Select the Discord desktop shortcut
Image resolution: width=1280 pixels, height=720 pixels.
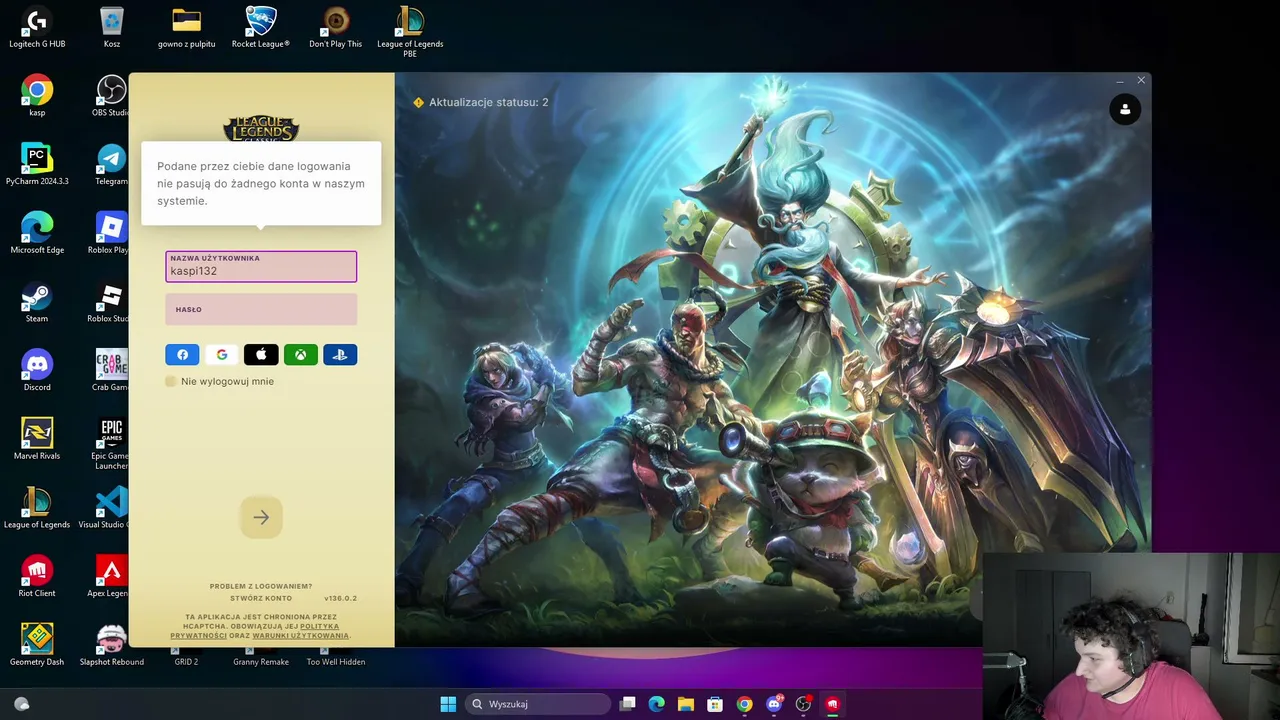37,371
